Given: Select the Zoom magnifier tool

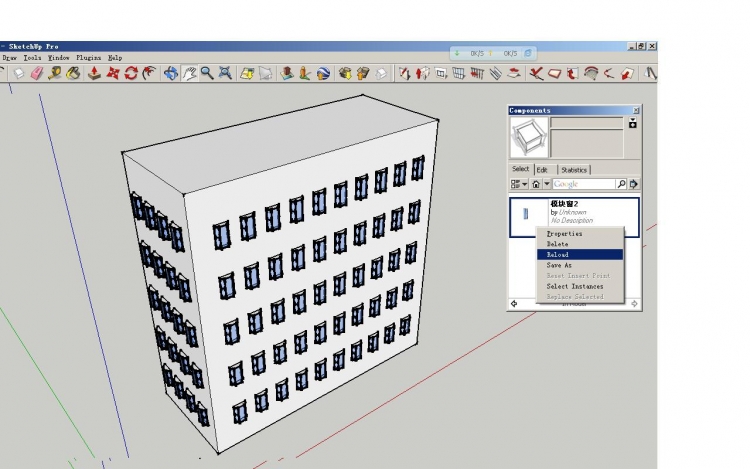Looking at the screenshot, I should tap(207, 73).
